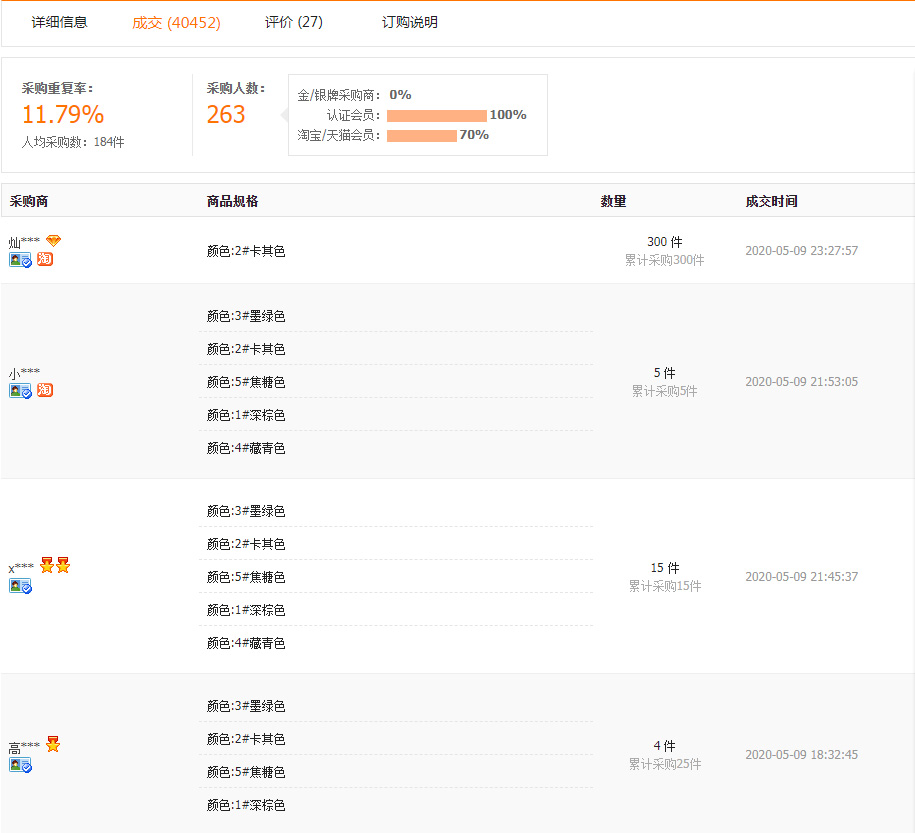
Task: Click the 淘 icon next to buyer 小***
Action: click(45, 390)
